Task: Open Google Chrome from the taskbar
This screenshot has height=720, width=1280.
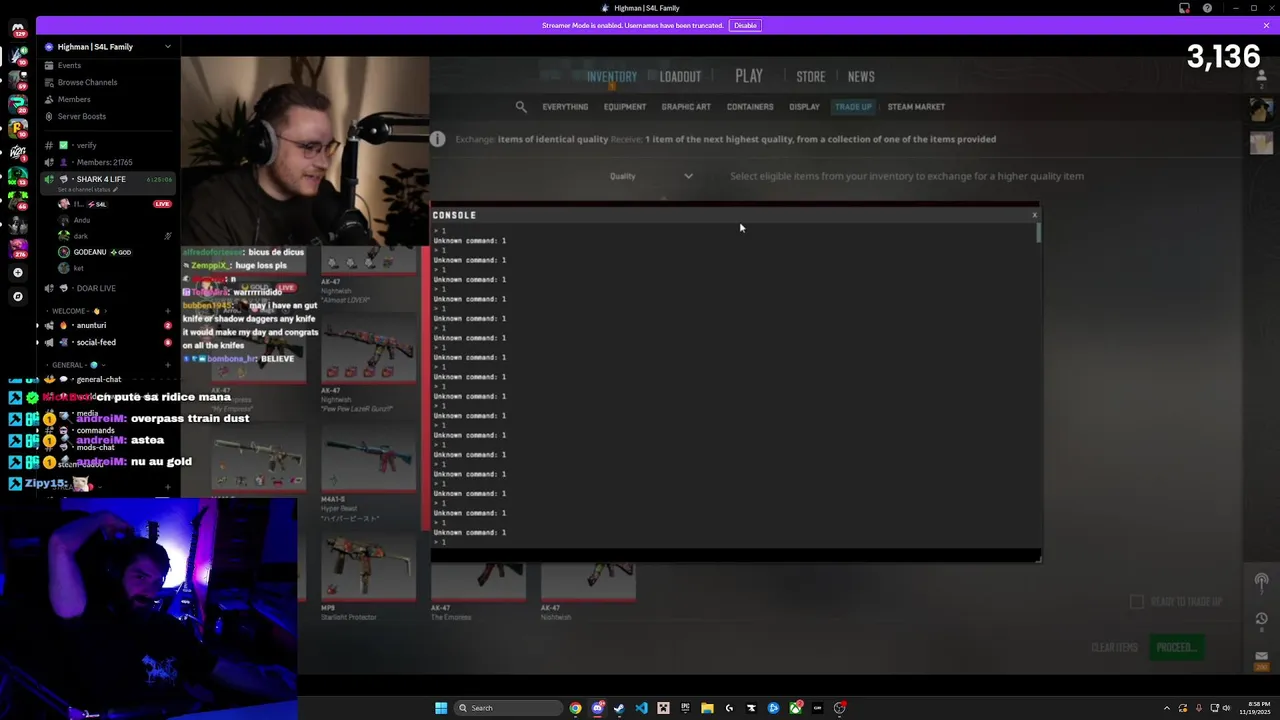Action: coord(576,708)
